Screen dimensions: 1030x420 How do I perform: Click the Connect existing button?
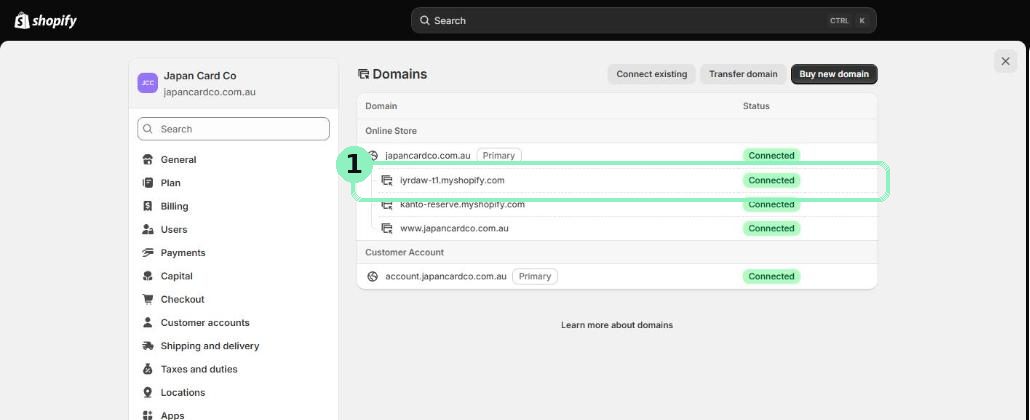click(652, 74)
